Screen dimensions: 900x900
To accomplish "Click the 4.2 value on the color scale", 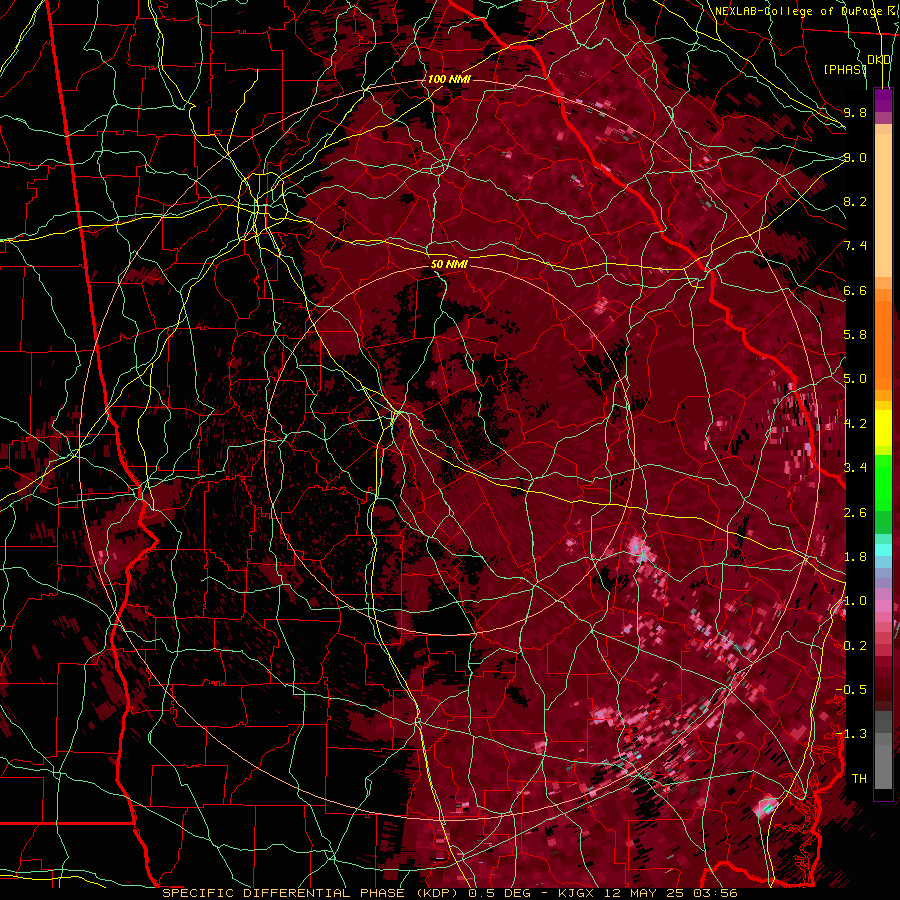I will coord(855,424).
